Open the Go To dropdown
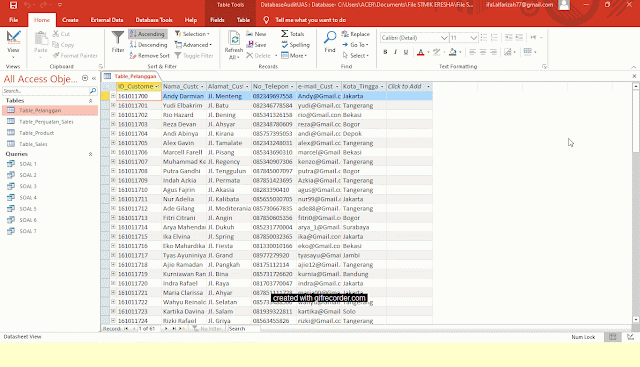The width and height of the screenshot is (640, 367). click(x=356, y=45)
